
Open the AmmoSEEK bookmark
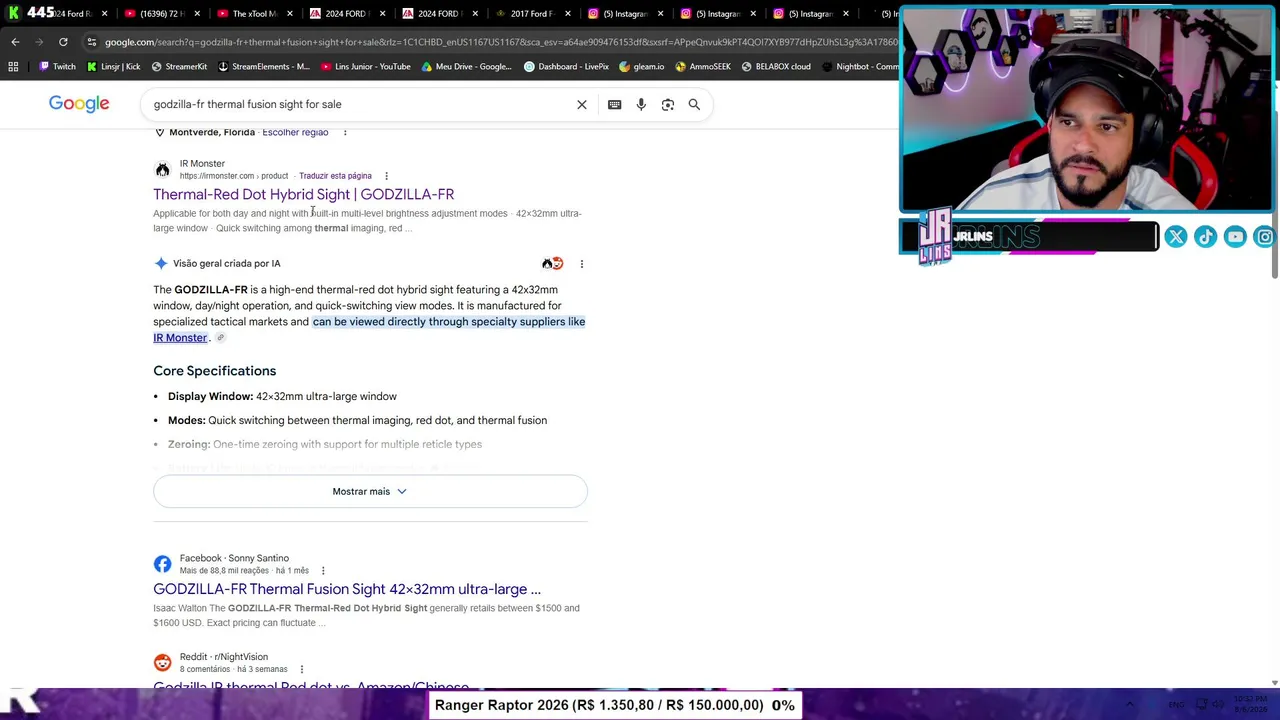(703, 67)
